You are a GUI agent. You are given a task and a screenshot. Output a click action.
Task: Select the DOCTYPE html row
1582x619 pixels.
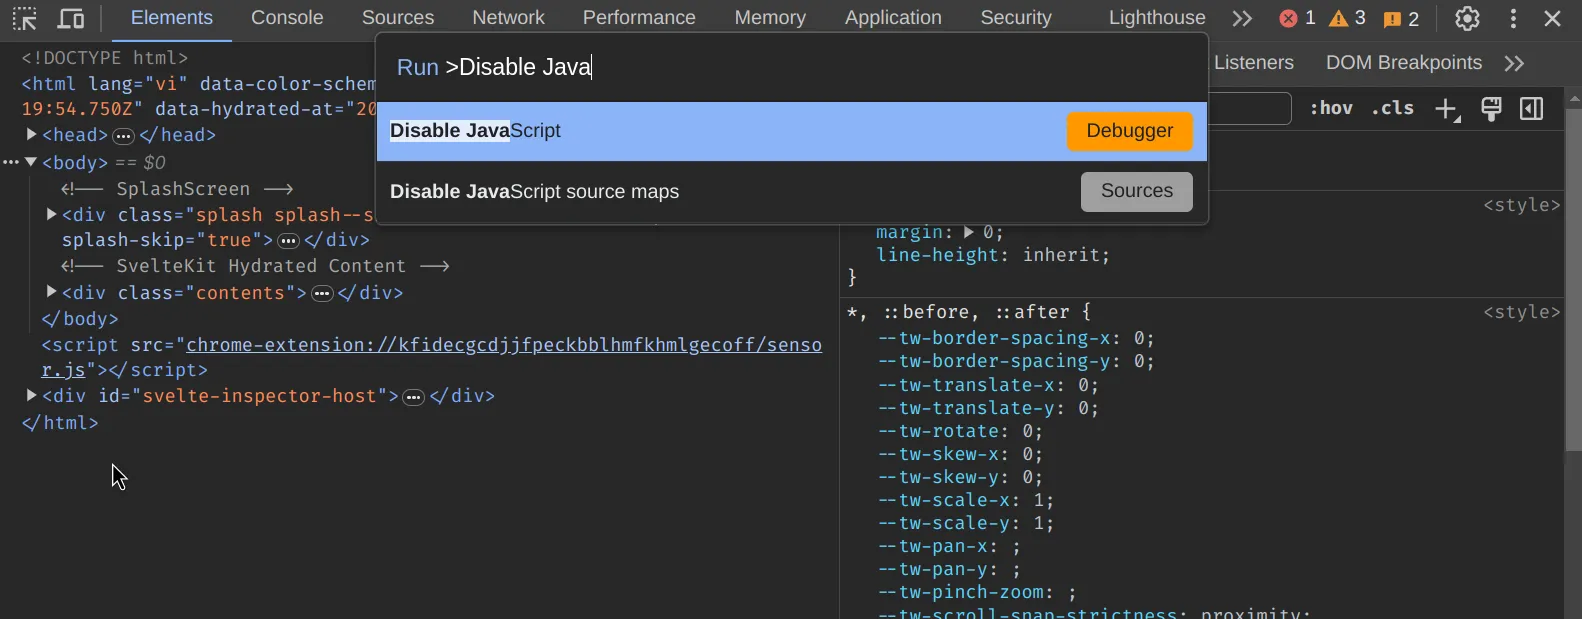click(105, 58)
